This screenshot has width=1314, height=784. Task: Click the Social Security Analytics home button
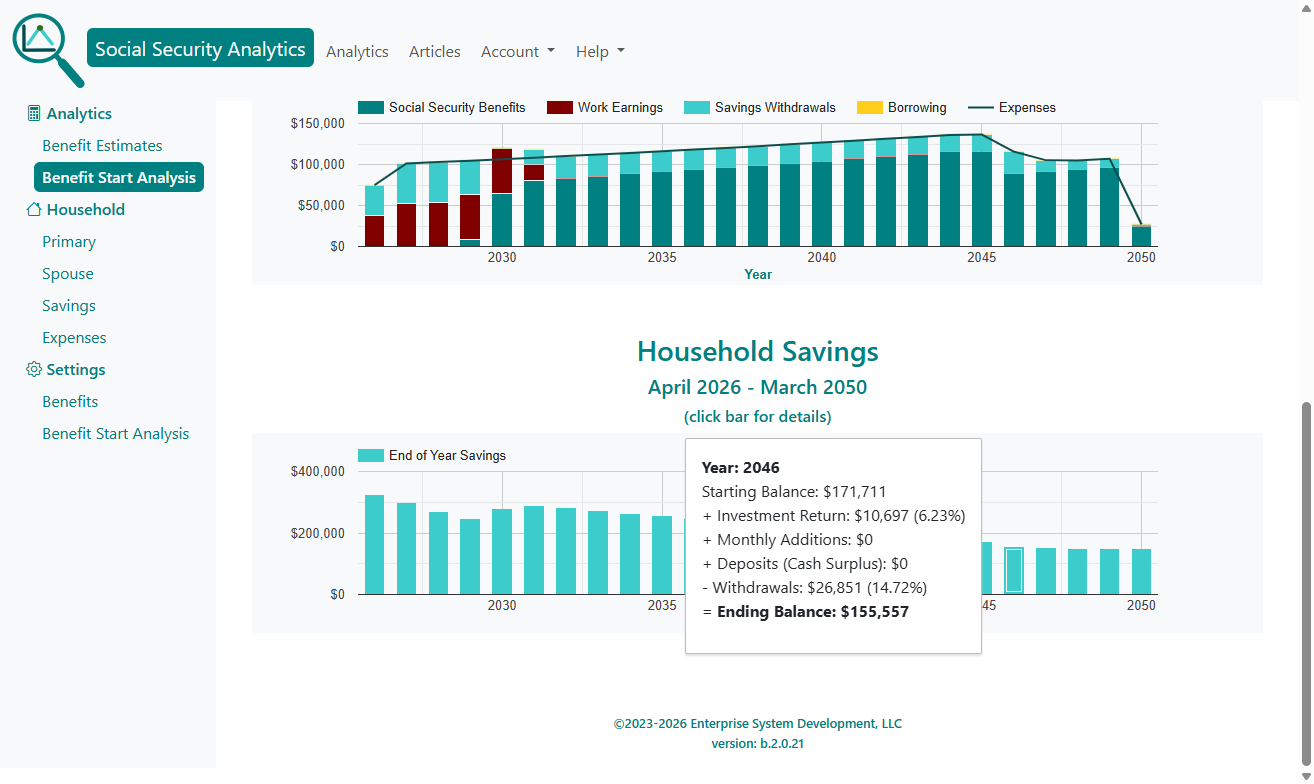coord(200,47)
